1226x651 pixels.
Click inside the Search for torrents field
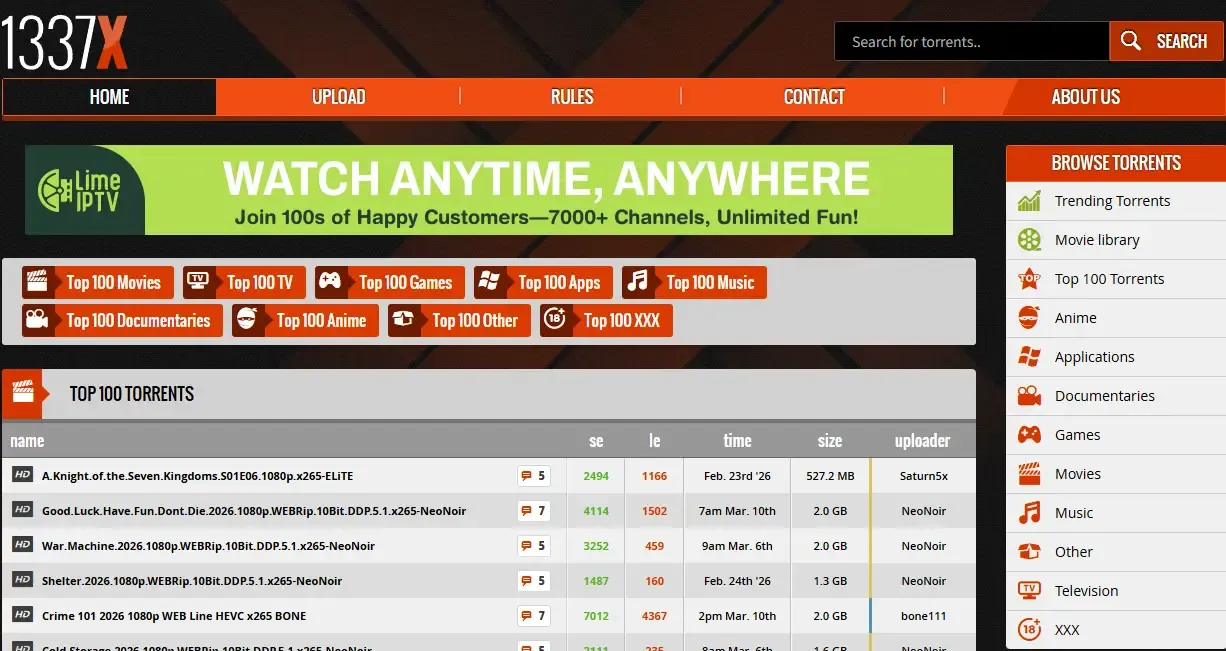pos(970,42)
